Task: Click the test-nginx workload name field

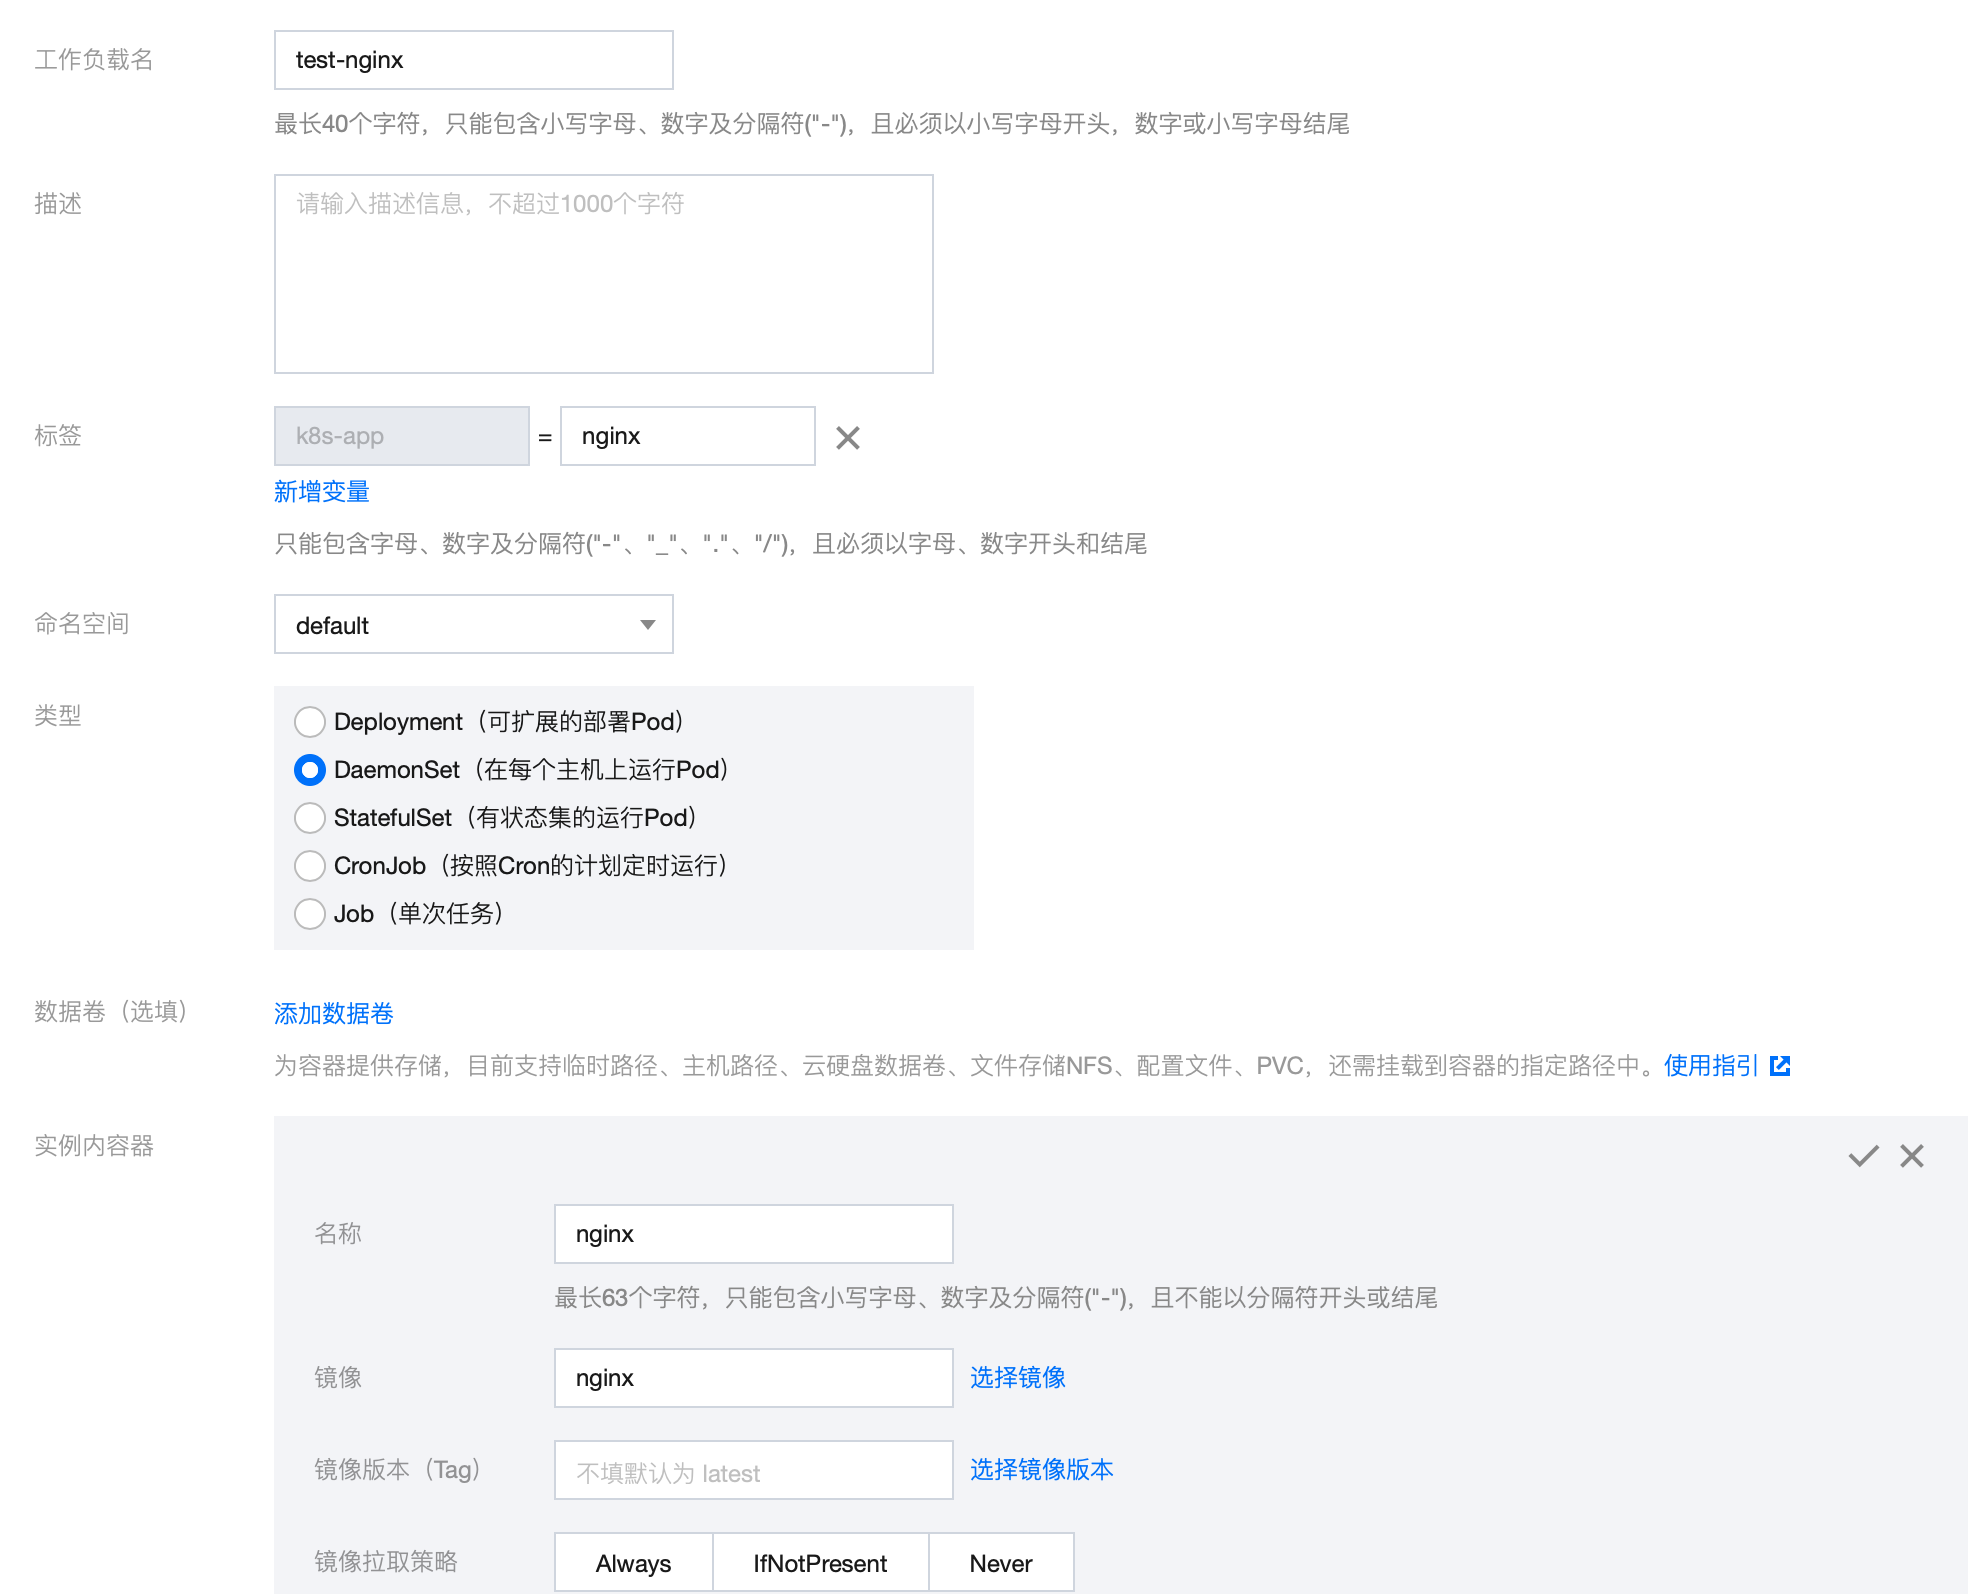Action: tap(473, 59)
